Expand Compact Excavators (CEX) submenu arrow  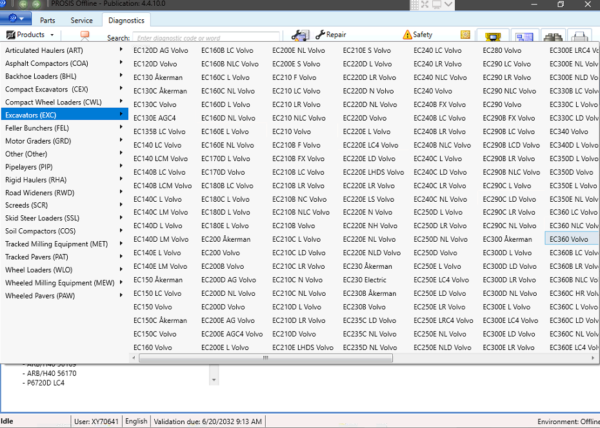coord(121,88)
